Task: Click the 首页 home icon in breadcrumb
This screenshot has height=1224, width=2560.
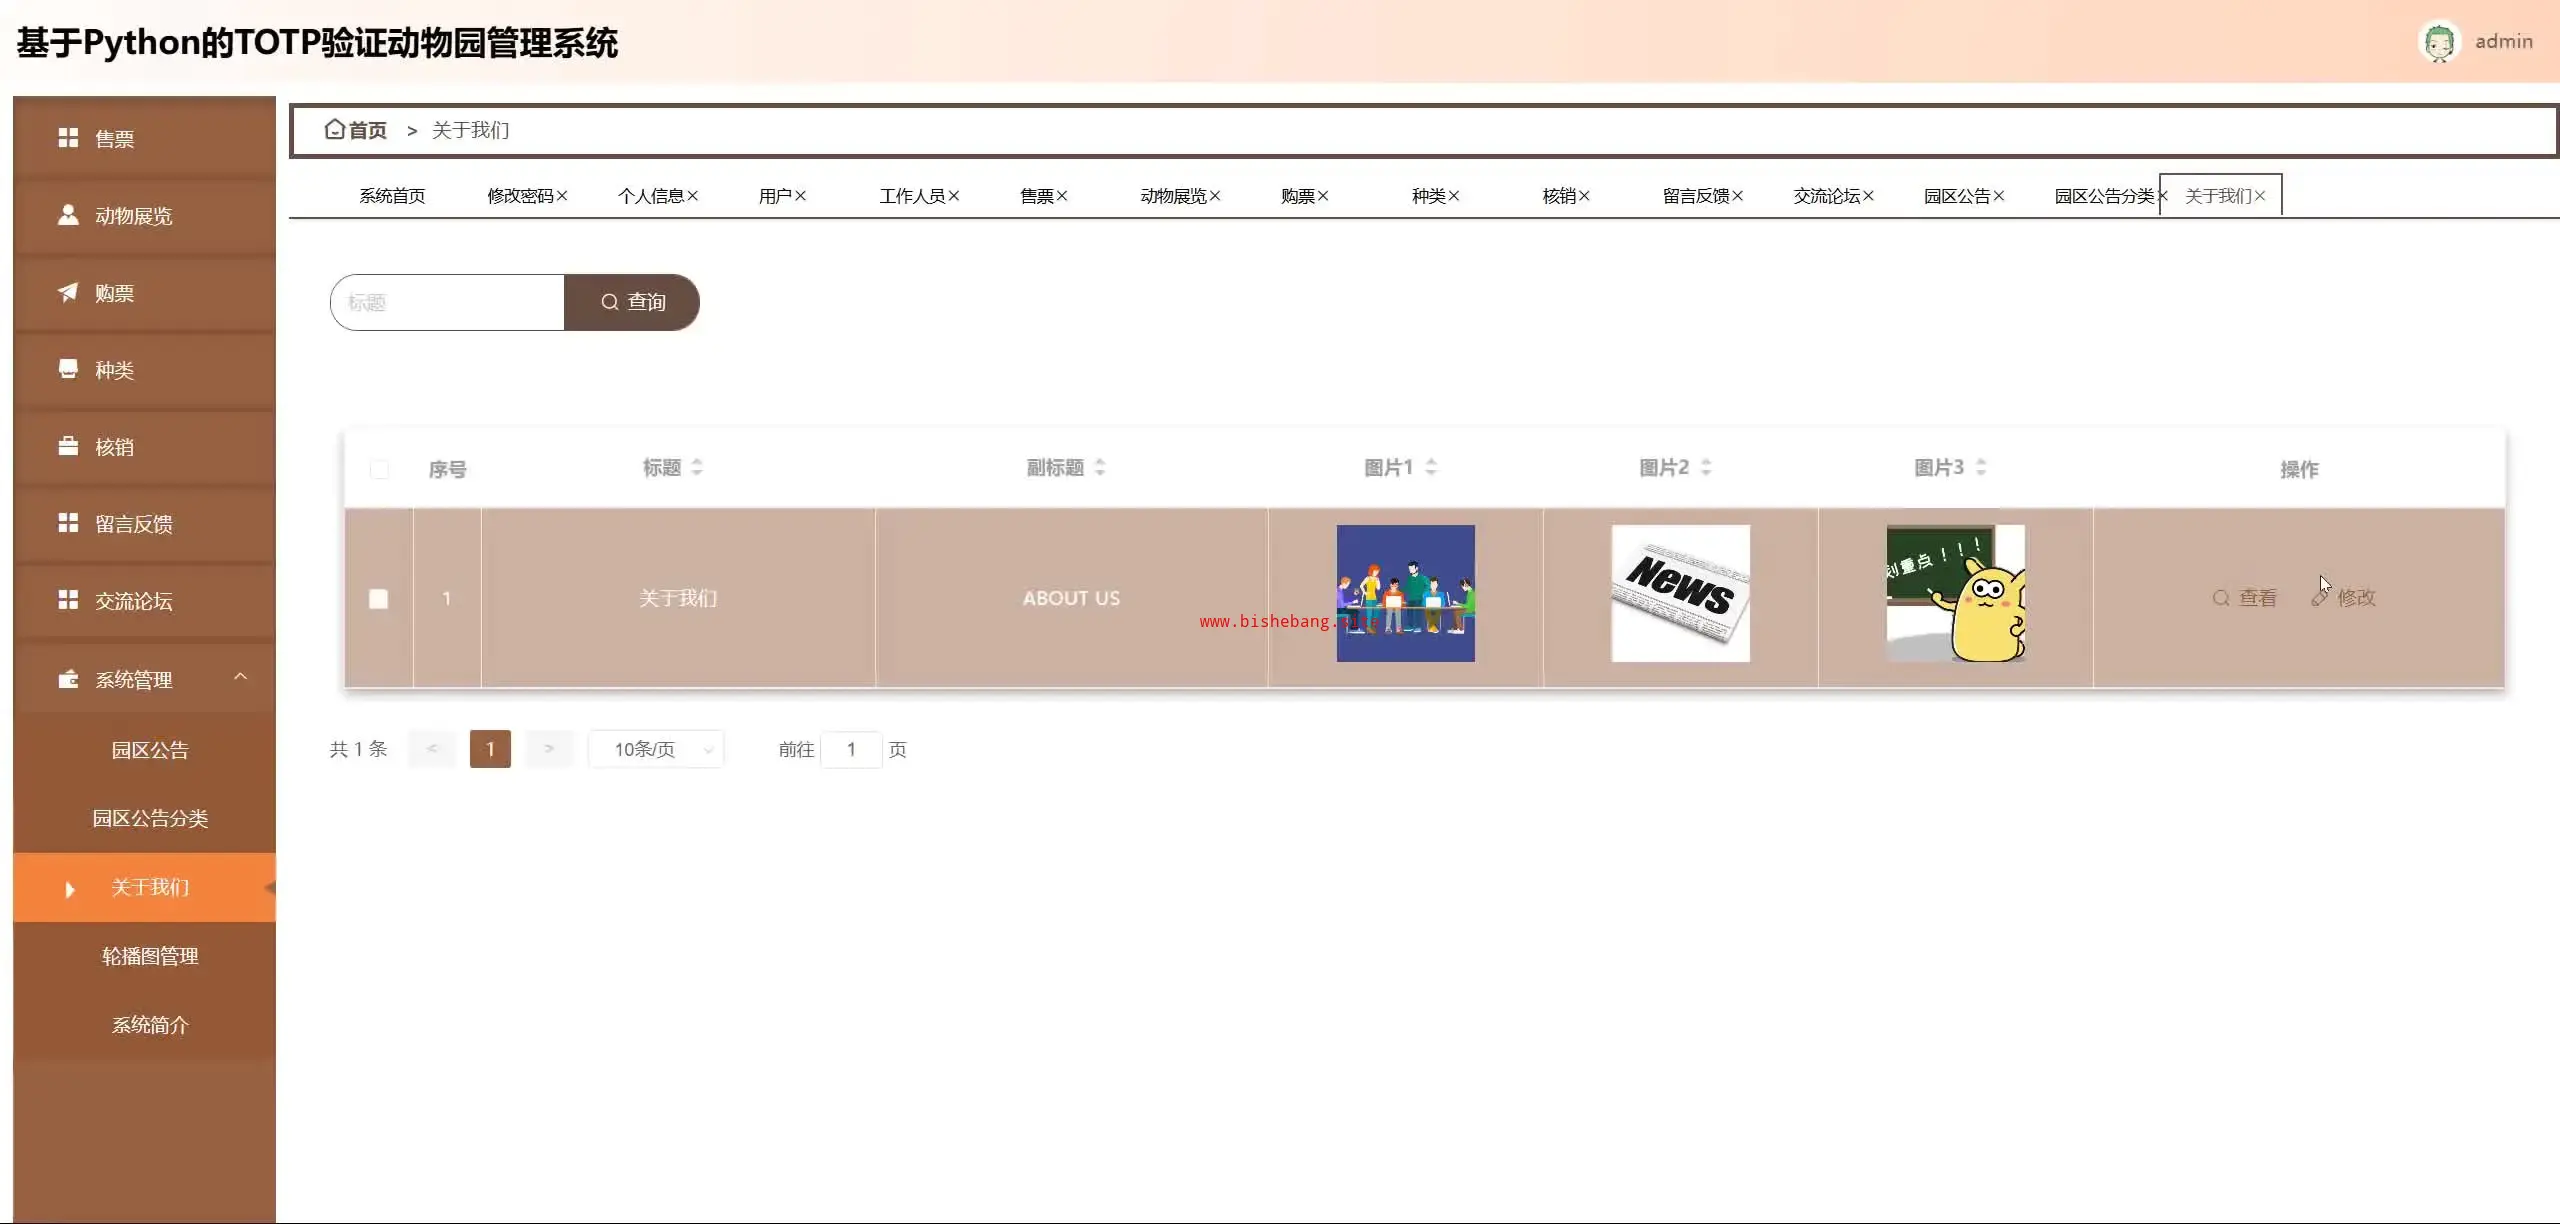Action: pyautogui.click(x=335, y=130)
